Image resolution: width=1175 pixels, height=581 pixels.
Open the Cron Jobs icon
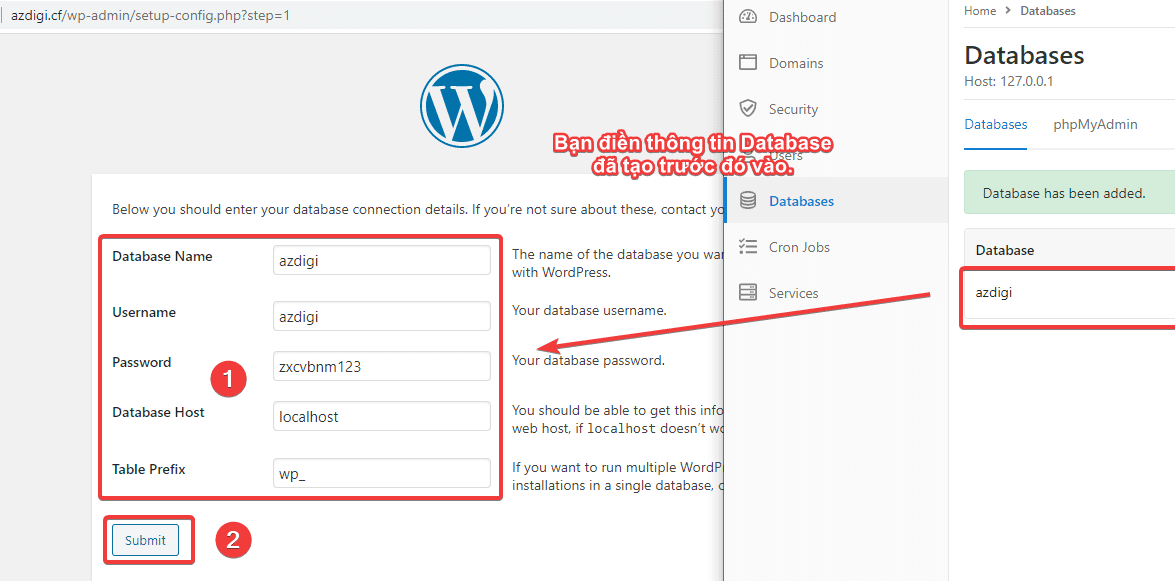(748, 246)
